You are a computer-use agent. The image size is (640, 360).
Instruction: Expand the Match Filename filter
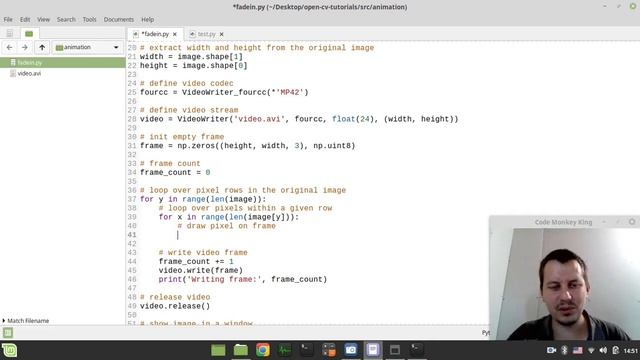[26, 321]
